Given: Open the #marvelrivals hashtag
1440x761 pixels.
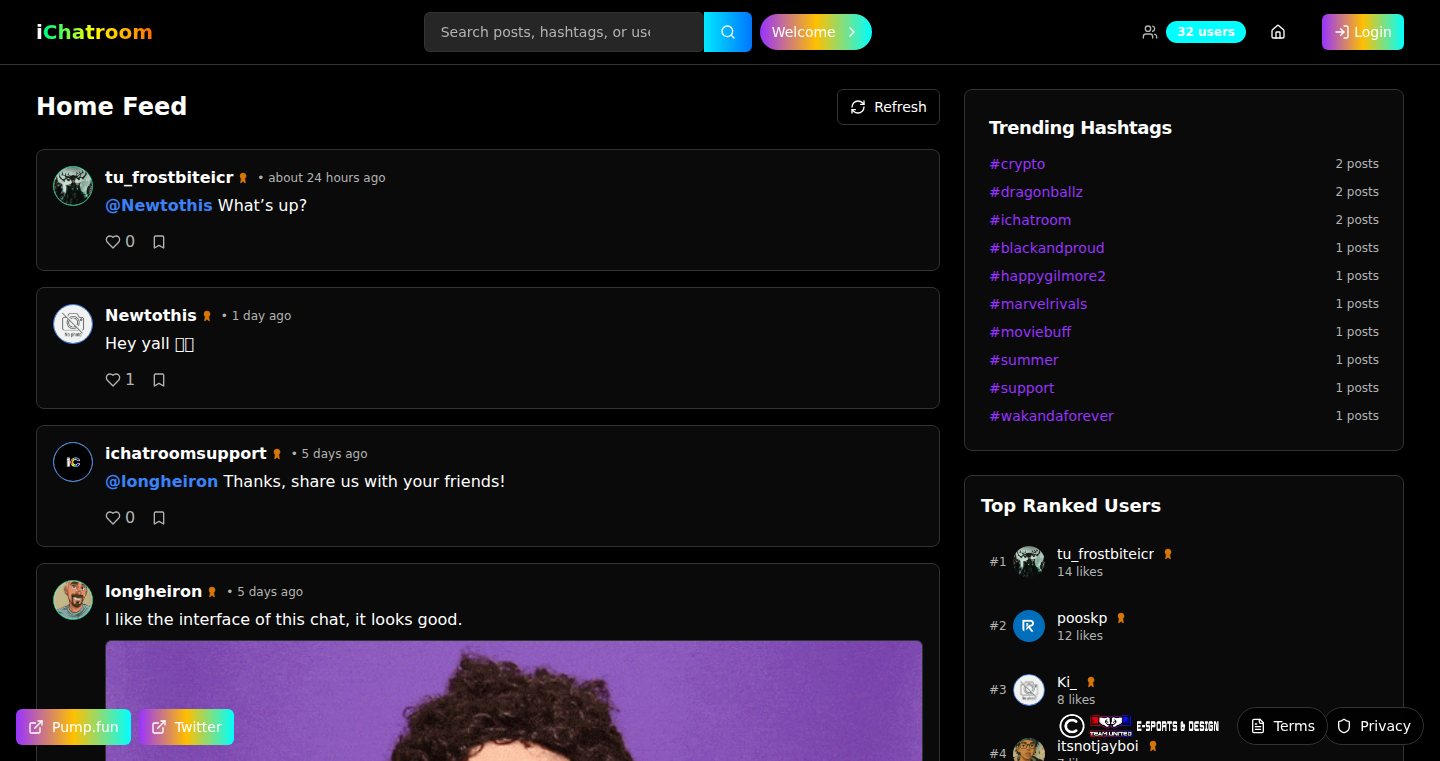Looking at the screenshot, I should coord(1038,304).
